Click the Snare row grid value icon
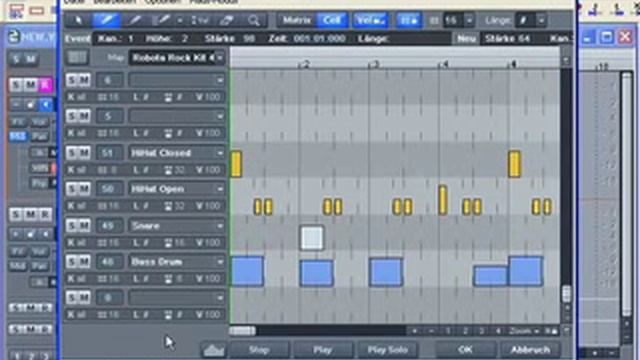Screen dimensions: 640x360 [102, 243]
